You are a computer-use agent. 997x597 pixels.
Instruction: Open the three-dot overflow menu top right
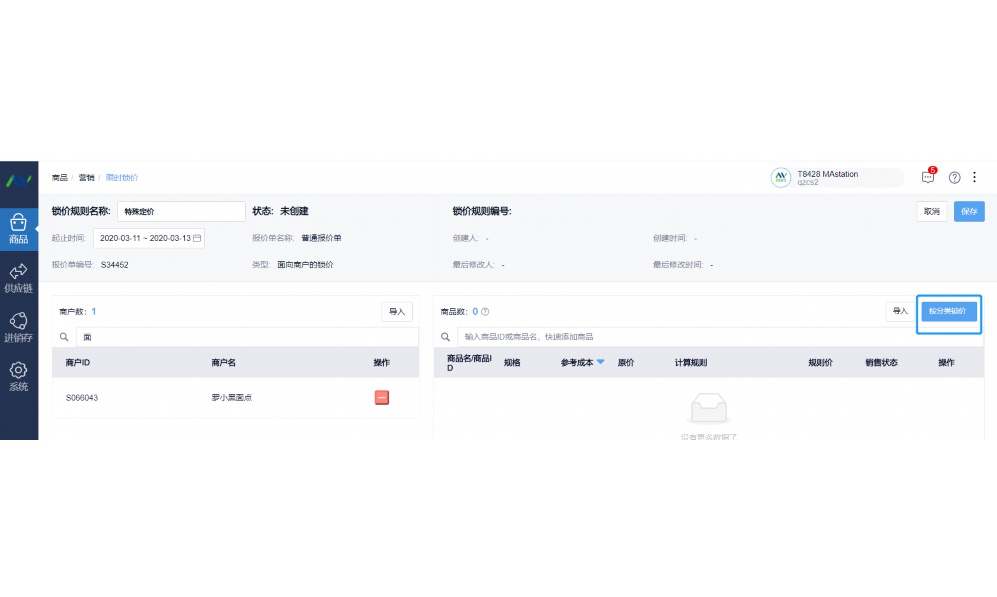(975, 177)
